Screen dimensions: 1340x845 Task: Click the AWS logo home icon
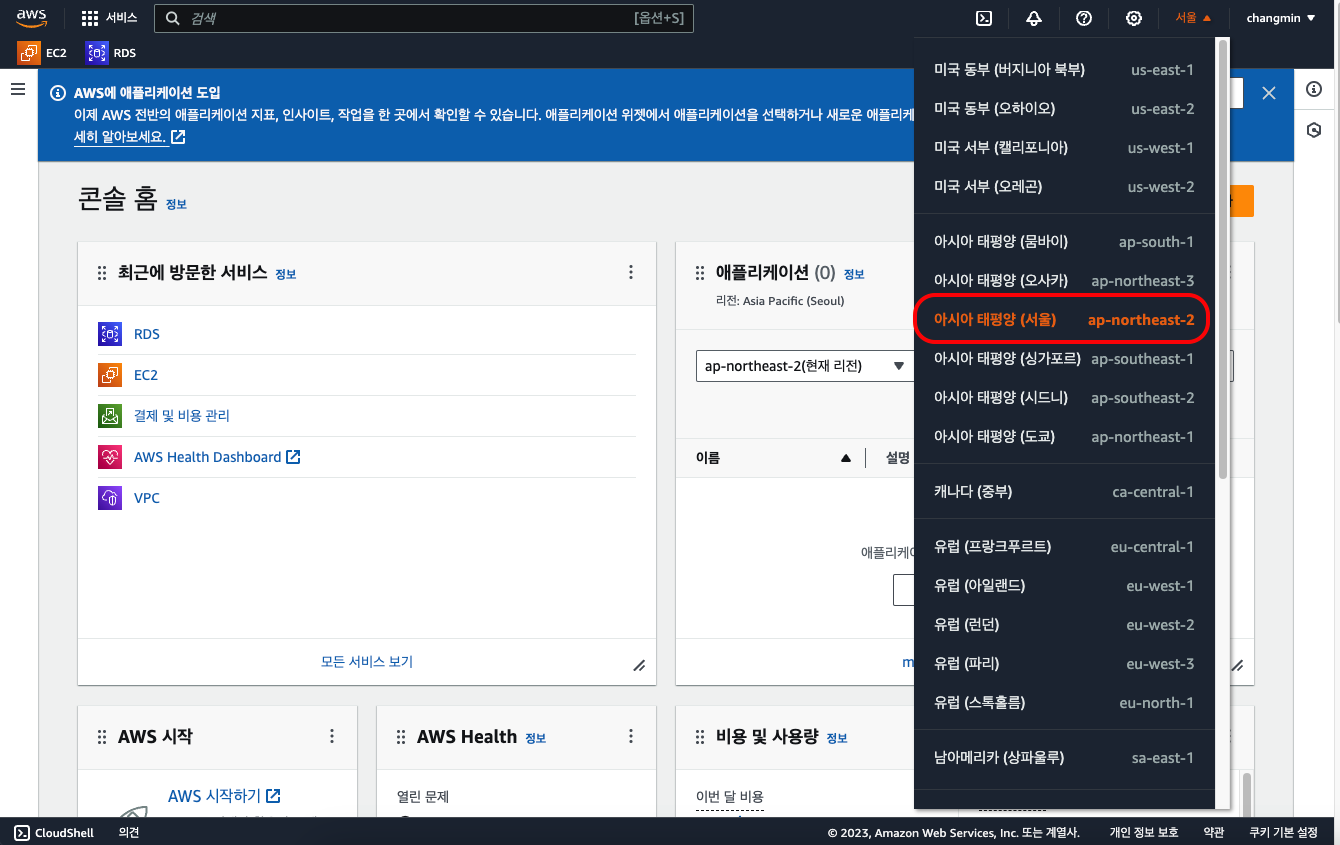32,17
